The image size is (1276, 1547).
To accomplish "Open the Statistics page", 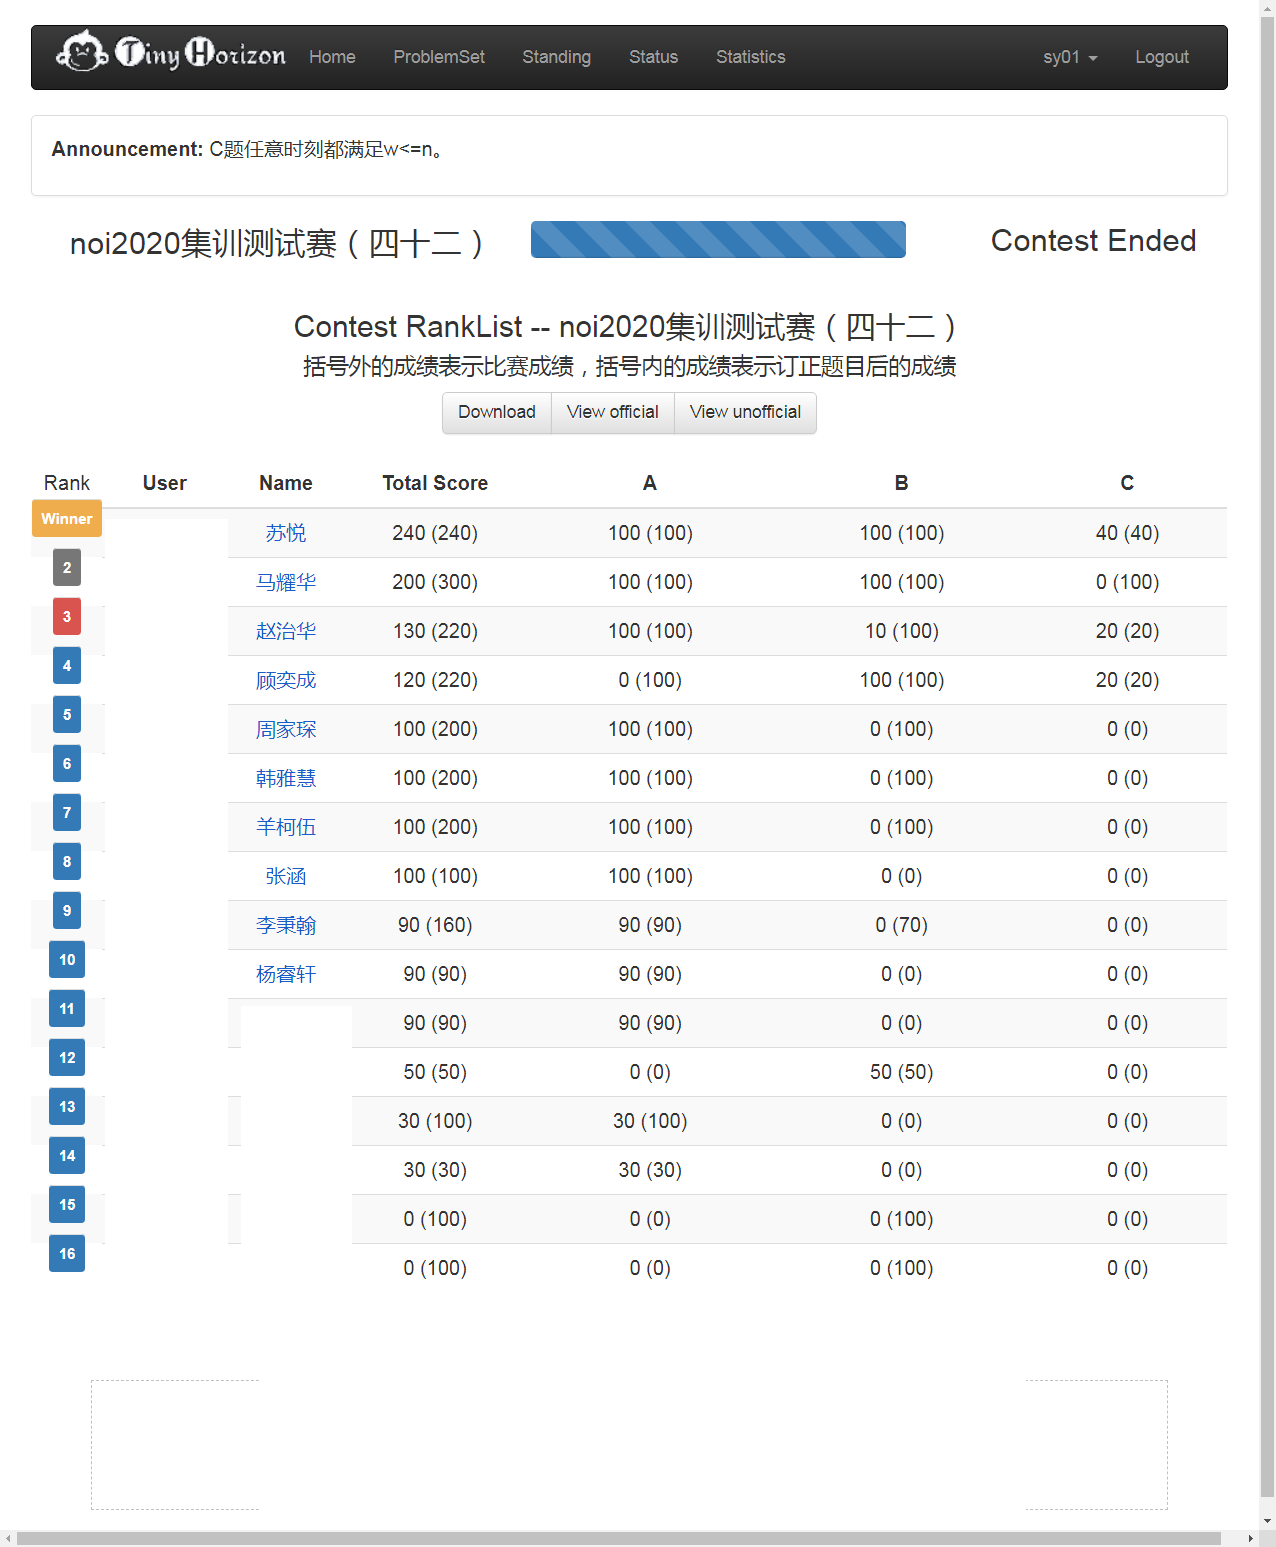I will 750,57.
